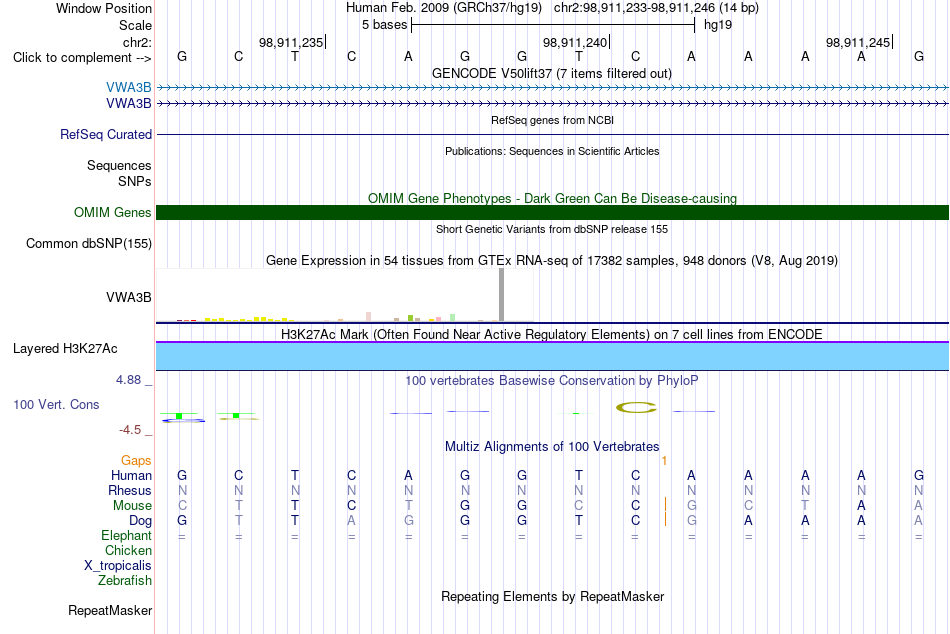Click the Dog species label
950x634 pixels.
point(140,521)
